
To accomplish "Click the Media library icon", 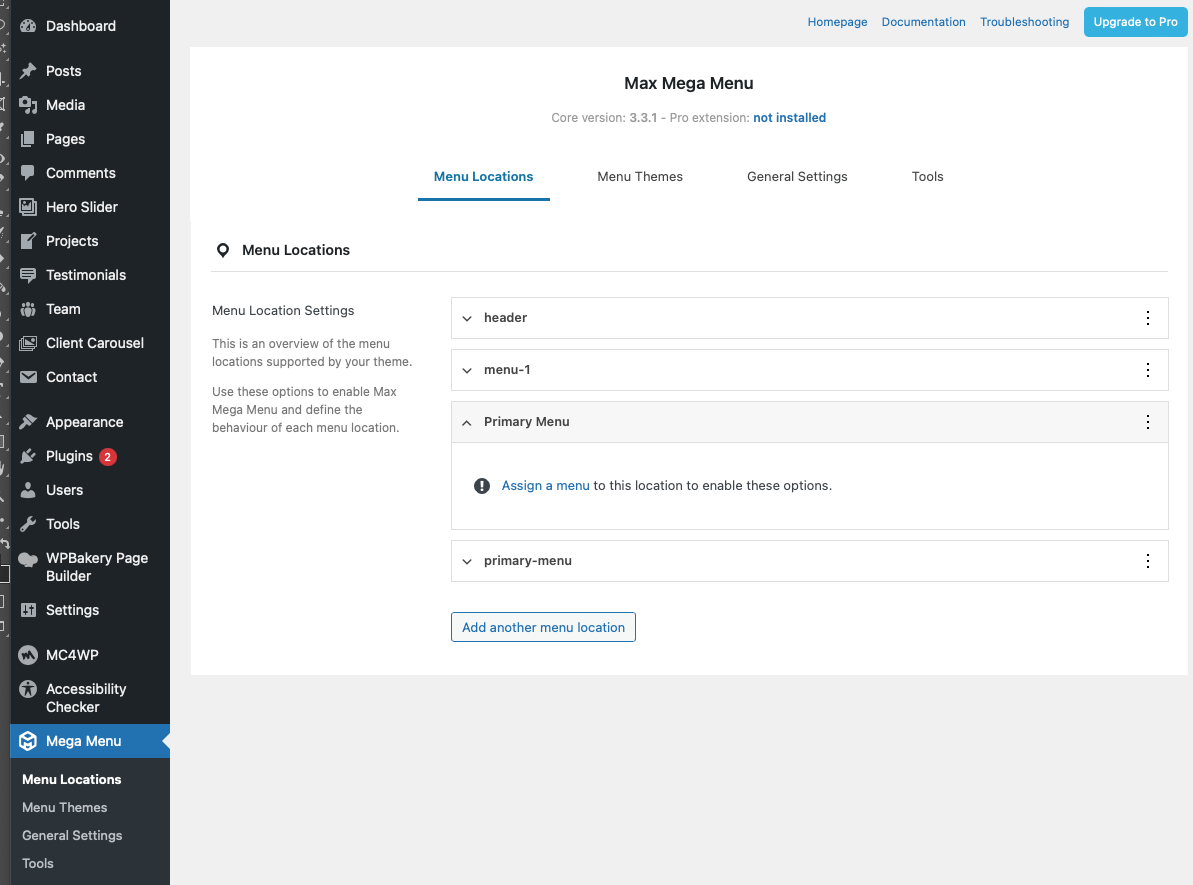I will tap(28, 105).
